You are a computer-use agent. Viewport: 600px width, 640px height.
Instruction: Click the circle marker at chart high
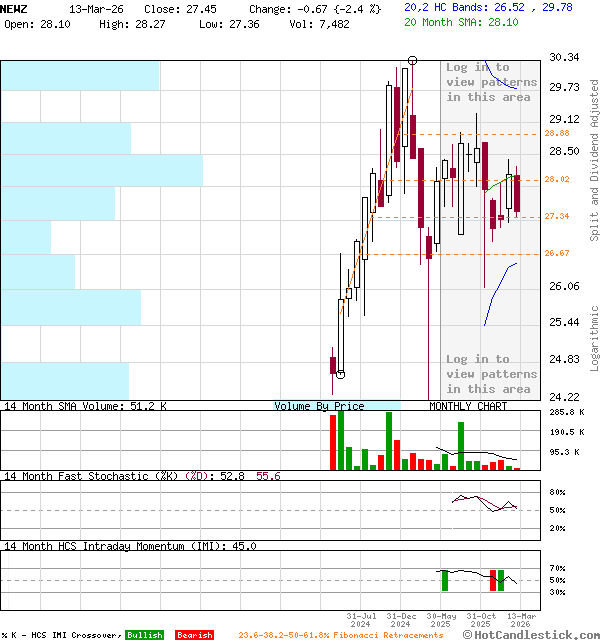pos(412,60)
